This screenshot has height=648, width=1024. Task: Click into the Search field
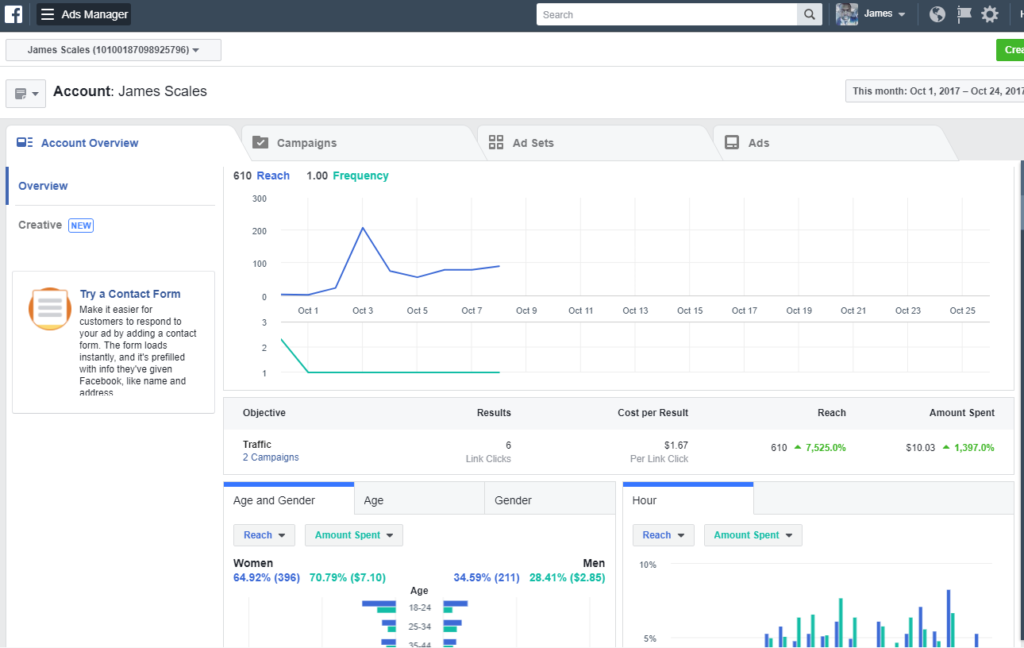click(x=667, y=14)
